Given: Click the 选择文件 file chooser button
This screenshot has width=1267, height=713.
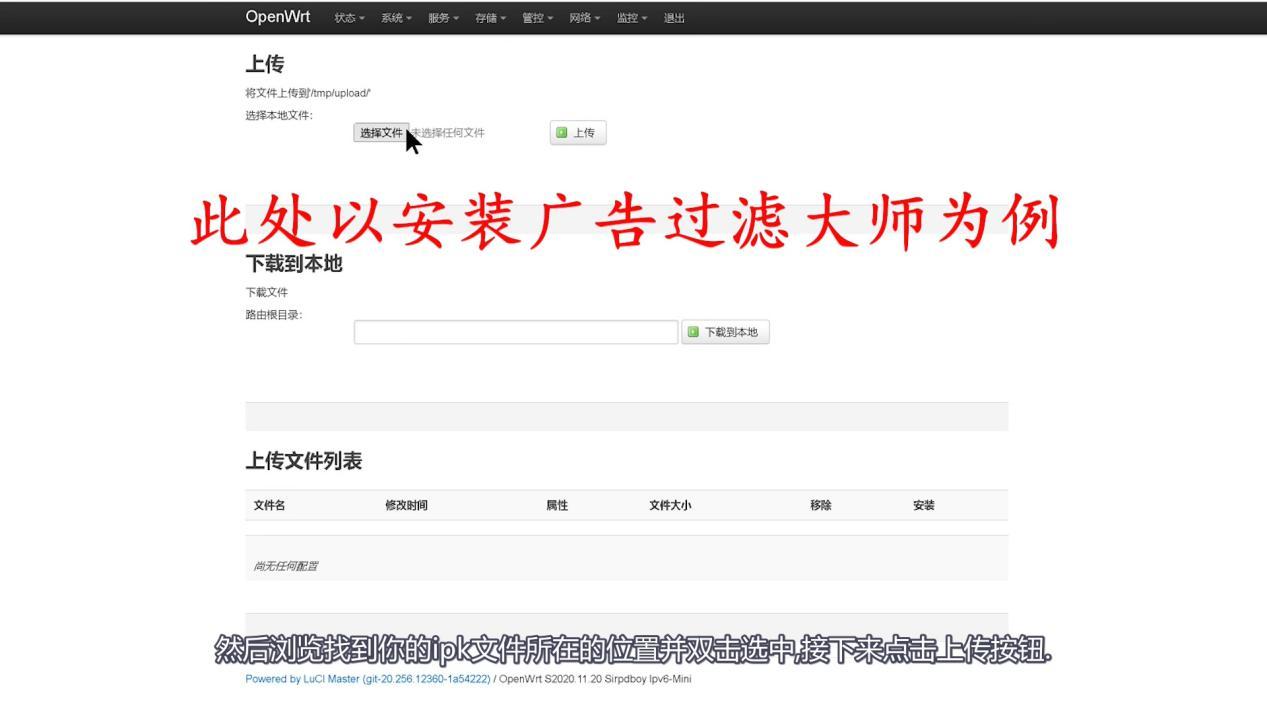Looking at the screenshot, I should point(381,132).
